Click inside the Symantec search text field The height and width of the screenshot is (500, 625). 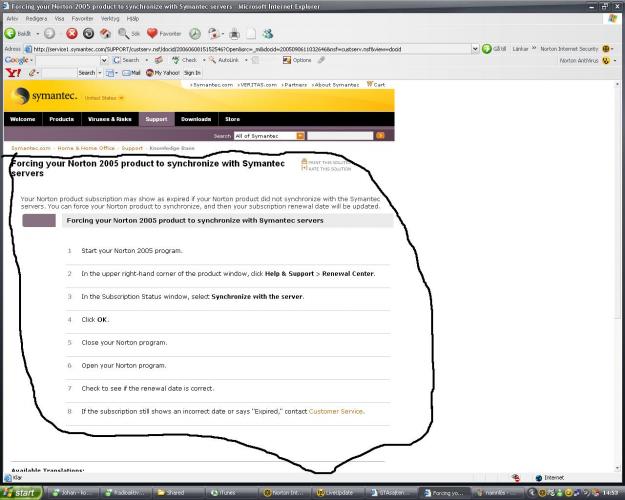pos(339,135)
